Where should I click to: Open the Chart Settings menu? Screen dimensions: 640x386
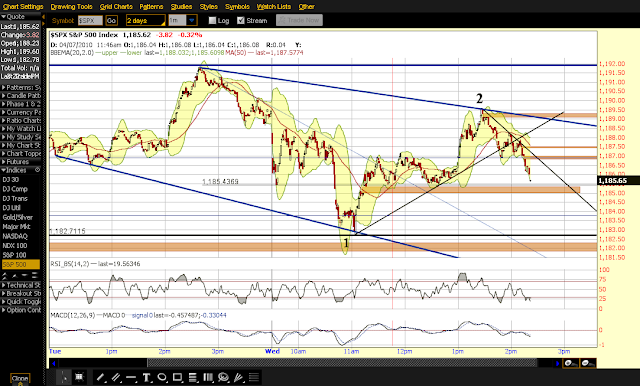coord(23,7)
